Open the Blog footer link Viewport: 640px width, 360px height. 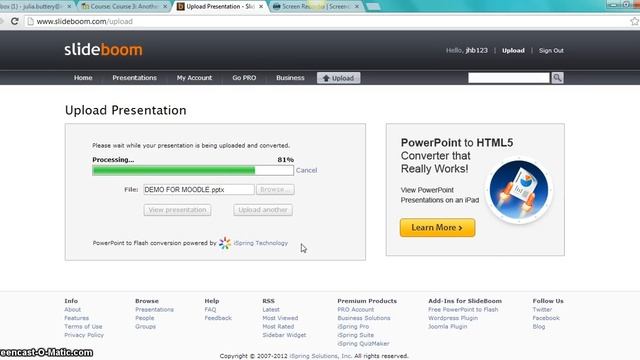pos(539,327)
